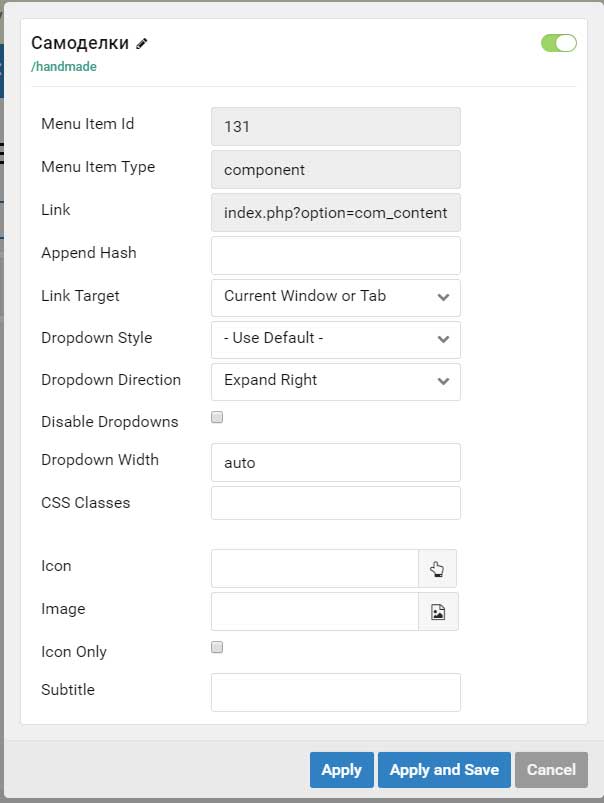Open the Link Target dropdown
The image size is (604, 803).
336,298
